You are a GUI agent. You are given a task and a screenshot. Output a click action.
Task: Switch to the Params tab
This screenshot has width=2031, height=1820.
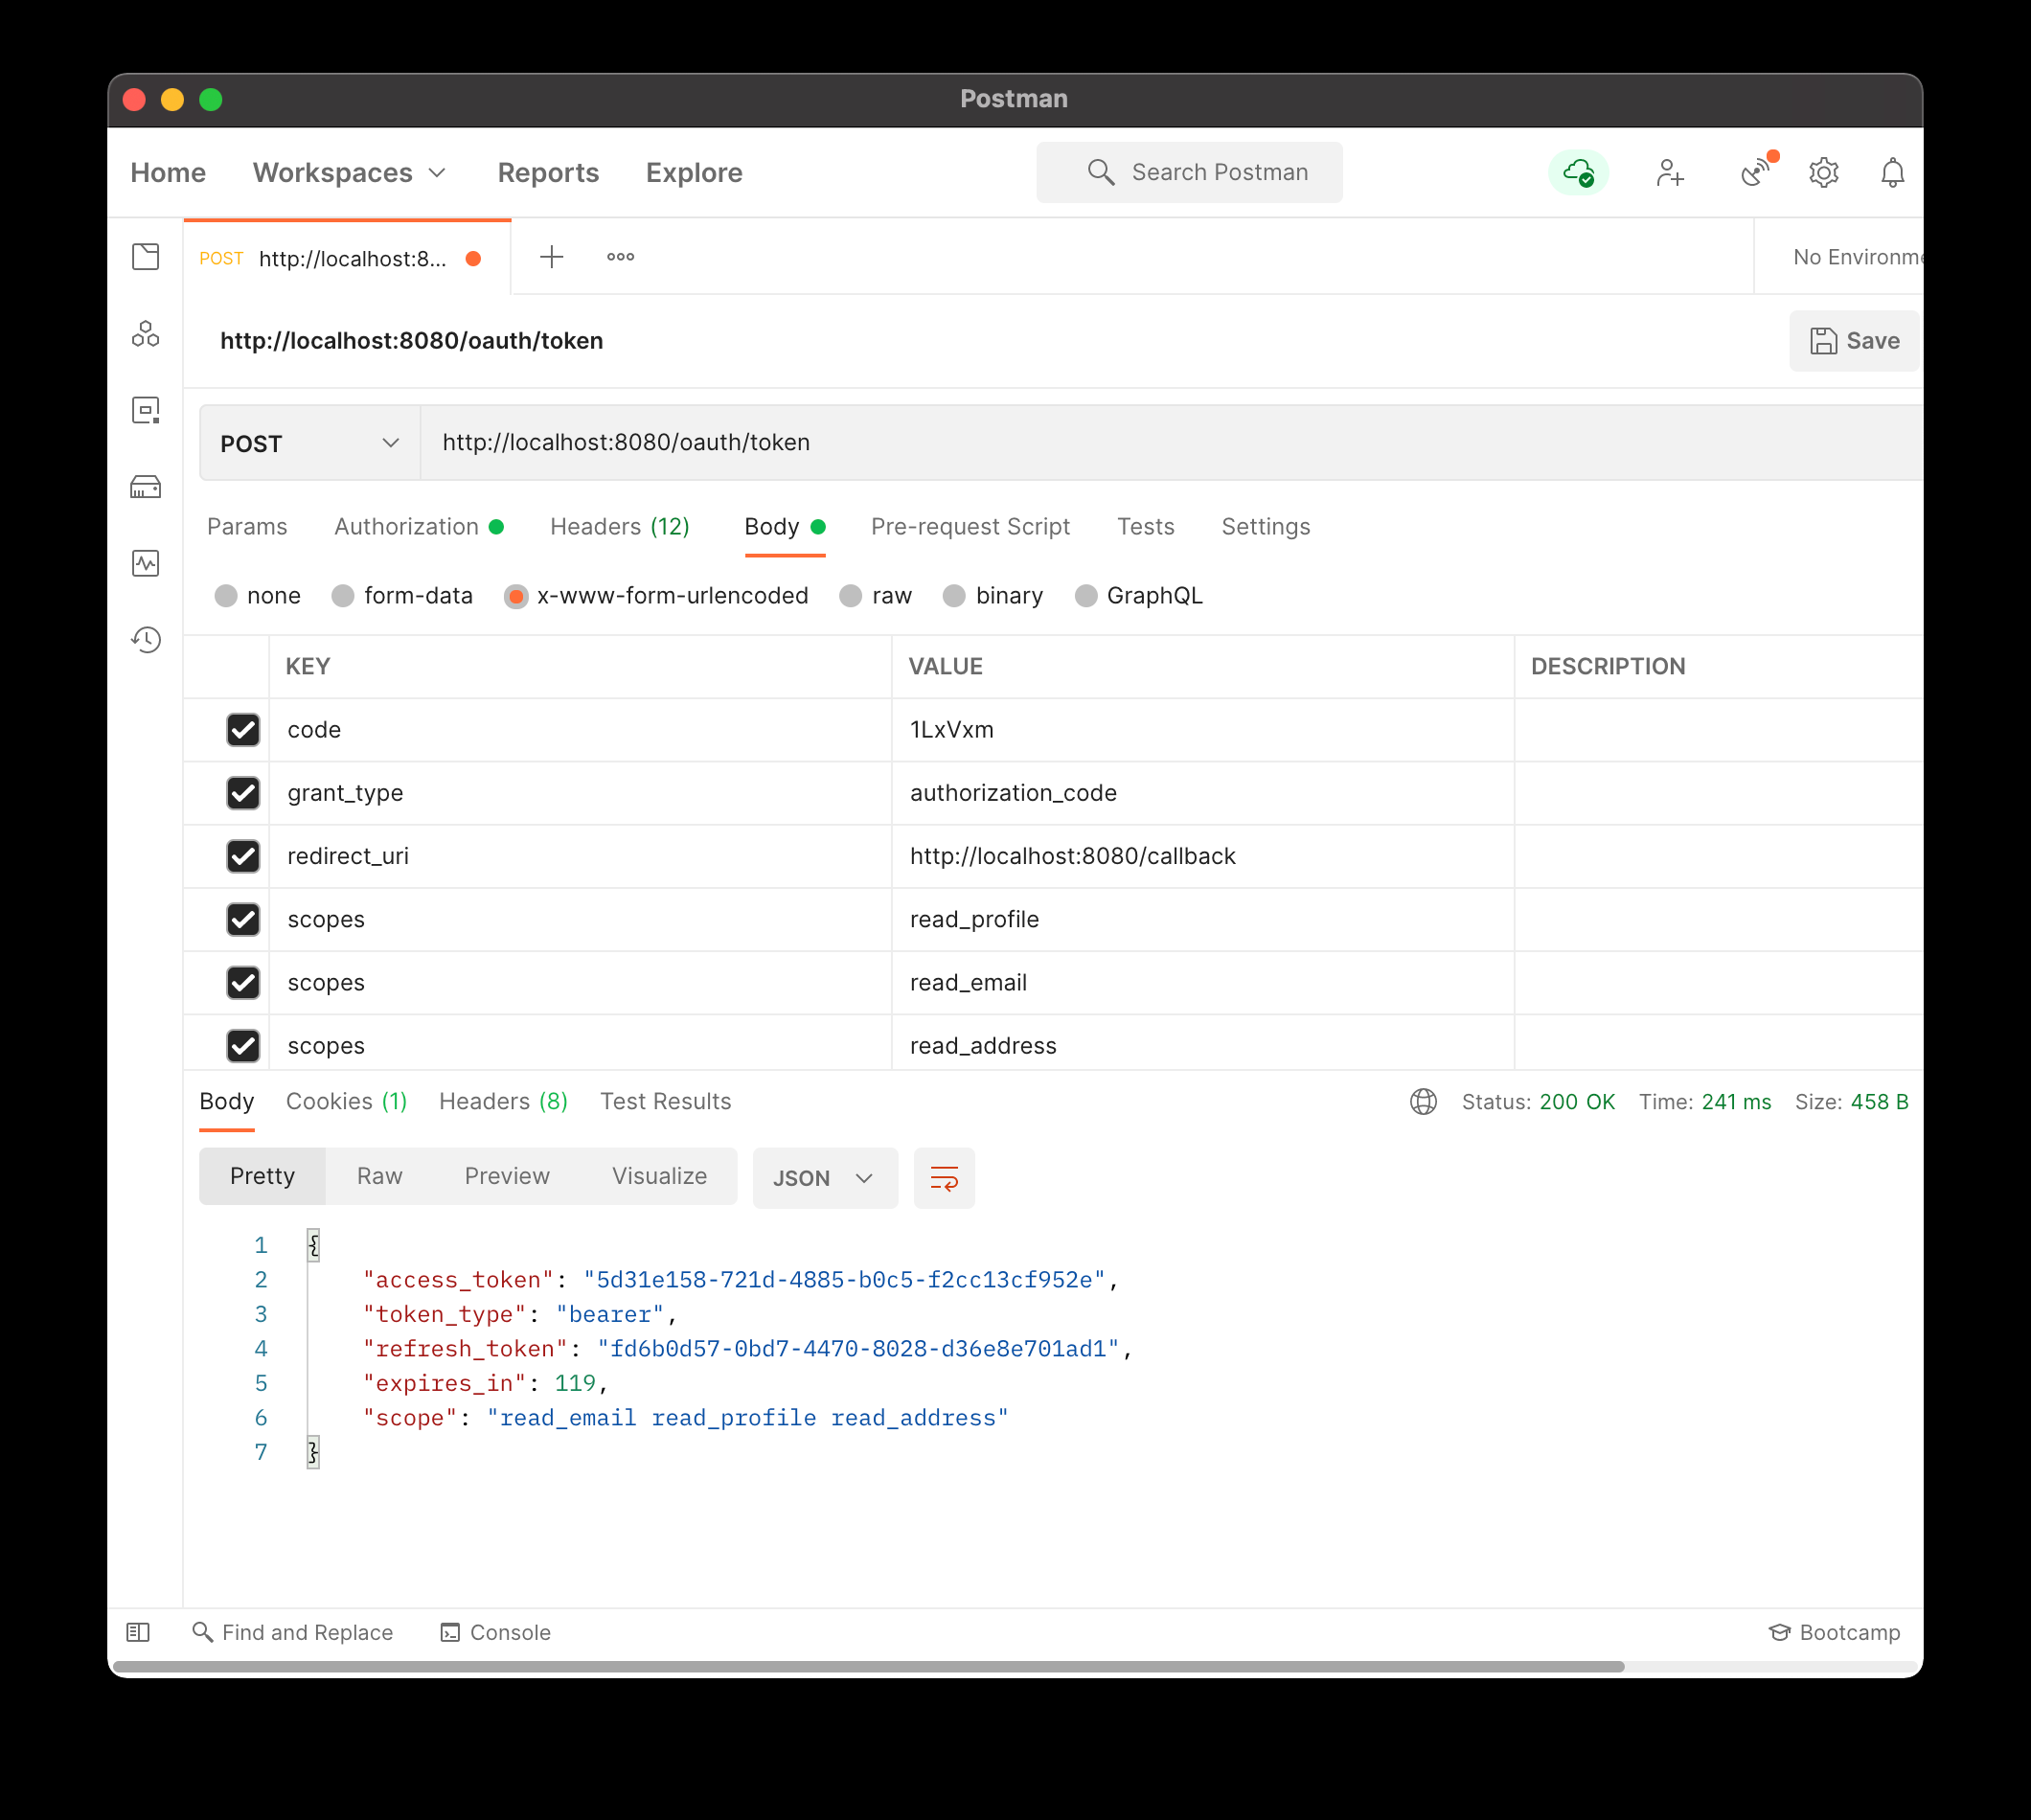click(x=247, y=527)
